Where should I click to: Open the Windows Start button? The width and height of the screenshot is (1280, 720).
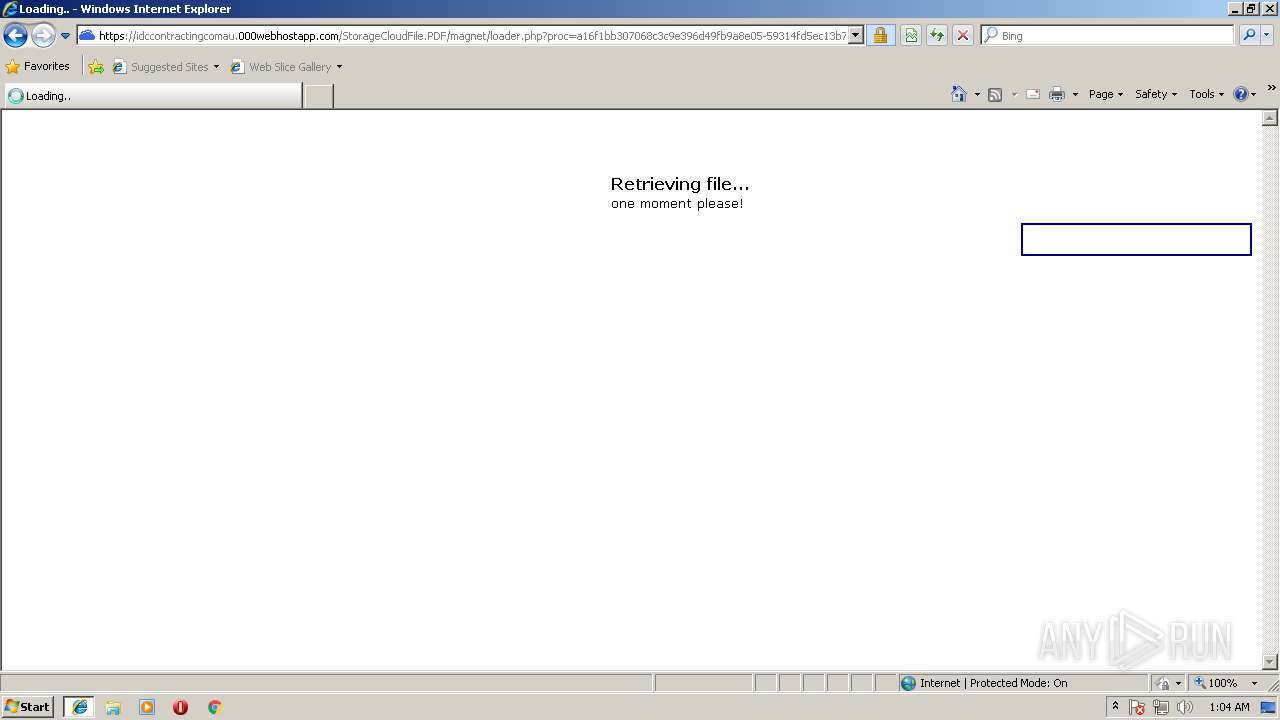[x=27, y=707]
